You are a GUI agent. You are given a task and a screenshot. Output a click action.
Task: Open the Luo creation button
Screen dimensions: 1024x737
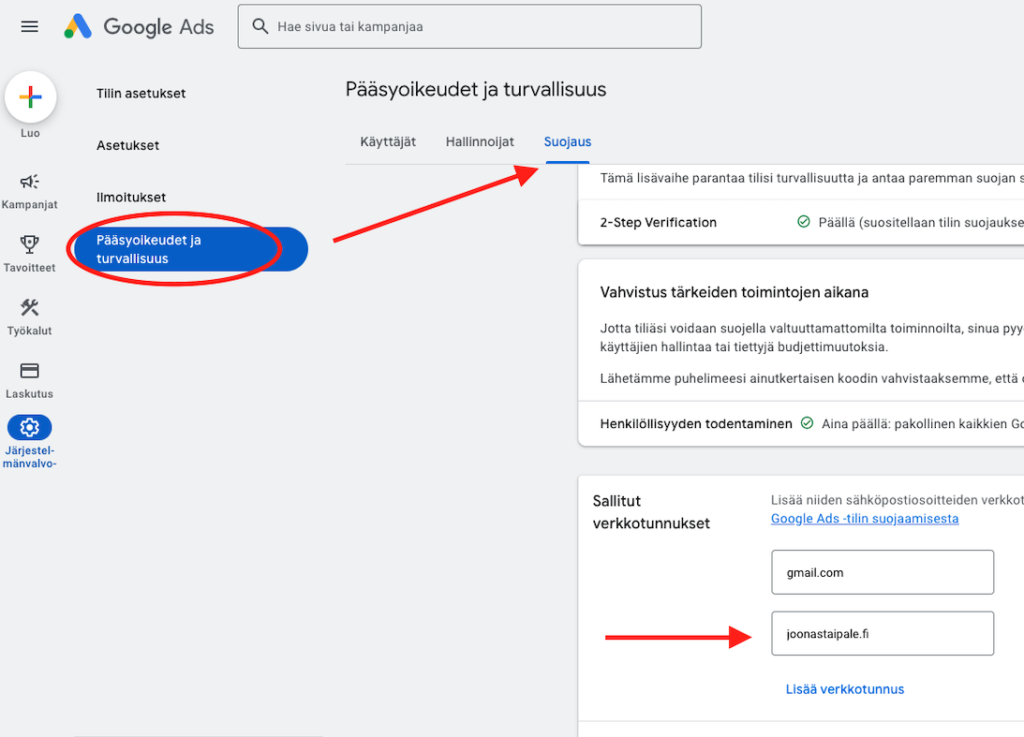pos(30,97)
